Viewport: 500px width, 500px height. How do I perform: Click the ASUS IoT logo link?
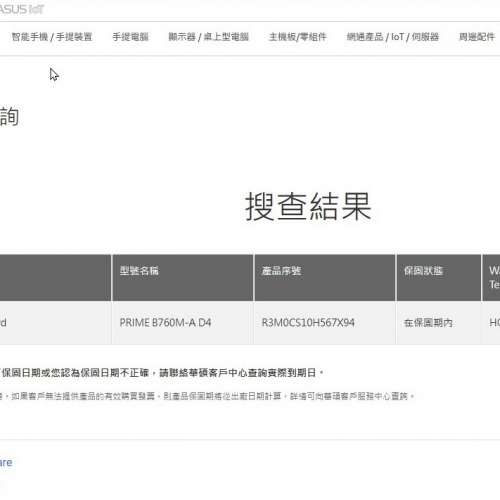click(22, 9)
